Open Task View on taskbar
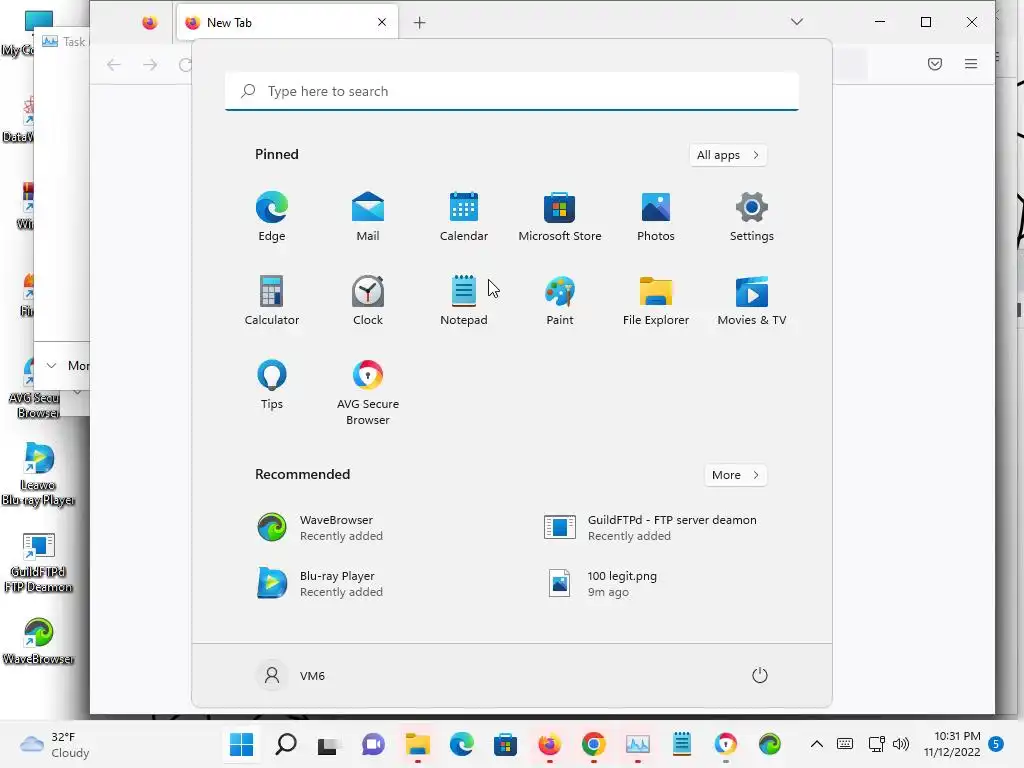This screenshot has width=1024, height=768. point(329,744)
